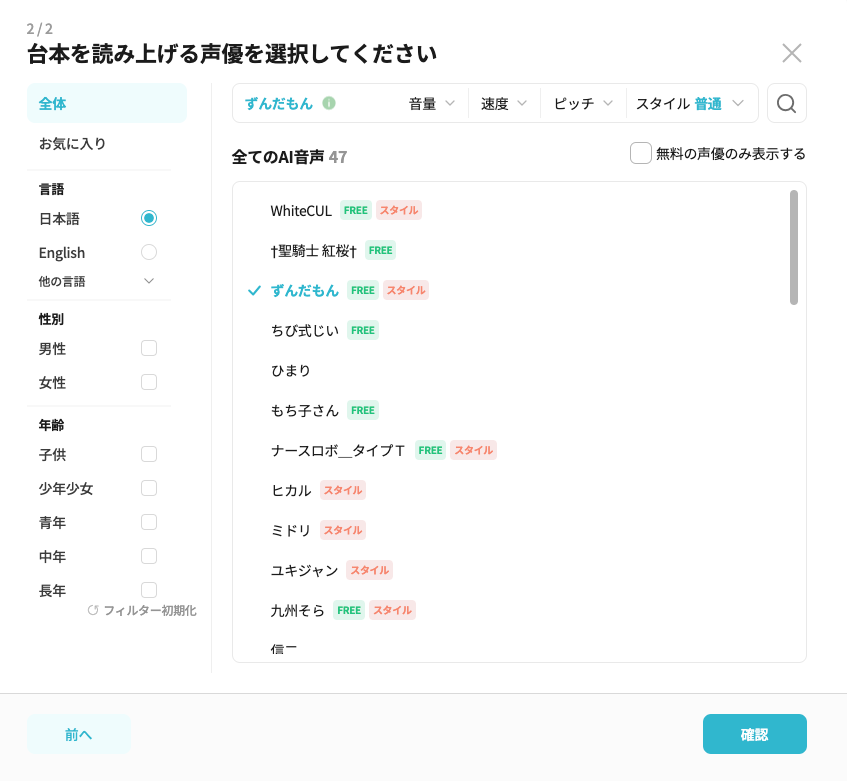Image resolution: width=847 pixels, height=781 pixels.
Task: Open the スタイル 普通 dropdown
Action: point(690,103)
